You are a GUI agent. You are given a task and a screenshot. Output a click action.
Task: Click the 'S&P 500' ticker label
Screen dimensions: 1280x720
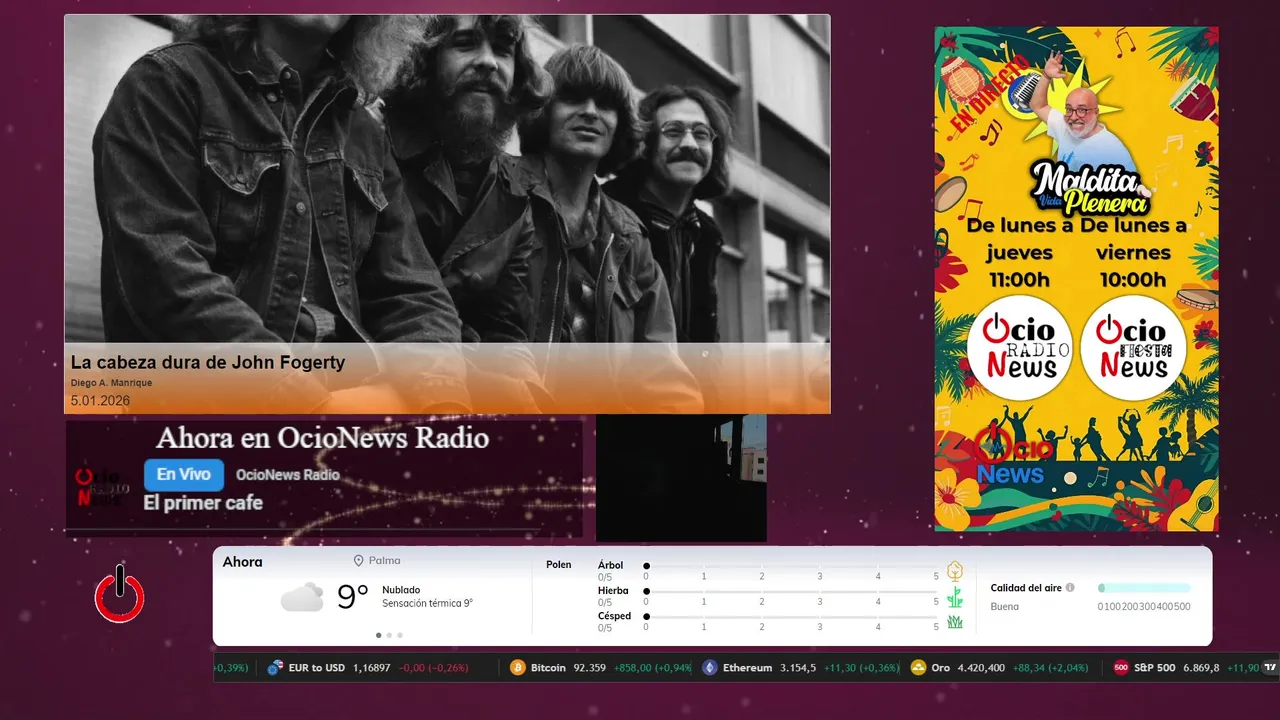pos(1155,668)
